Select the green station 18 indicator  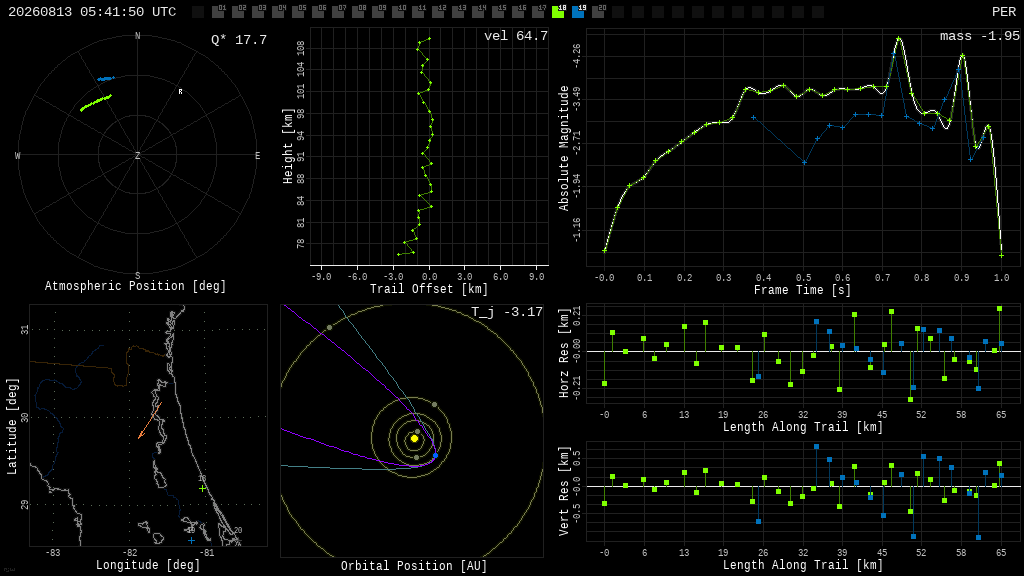[x=558, y=11]
